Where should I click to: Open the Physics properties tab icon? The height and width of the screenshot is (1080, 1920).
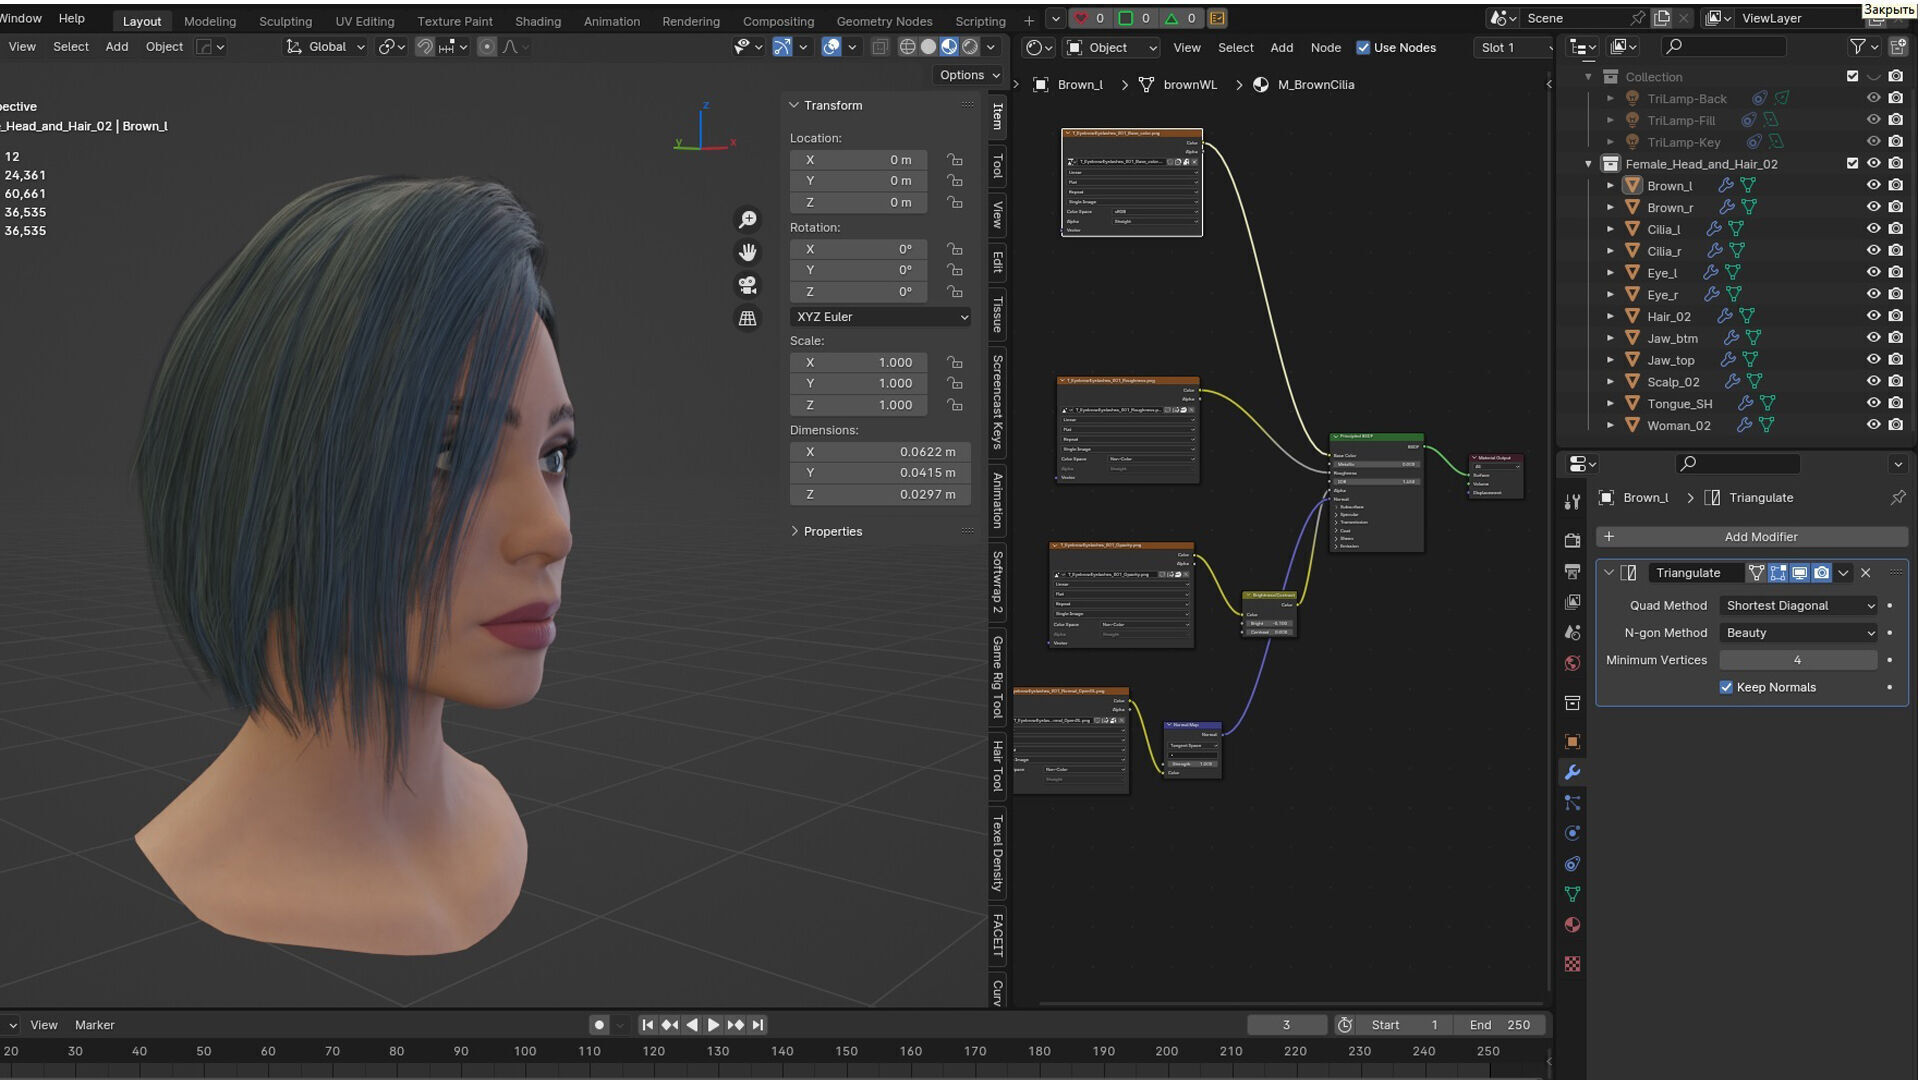tap(1572, 833)
